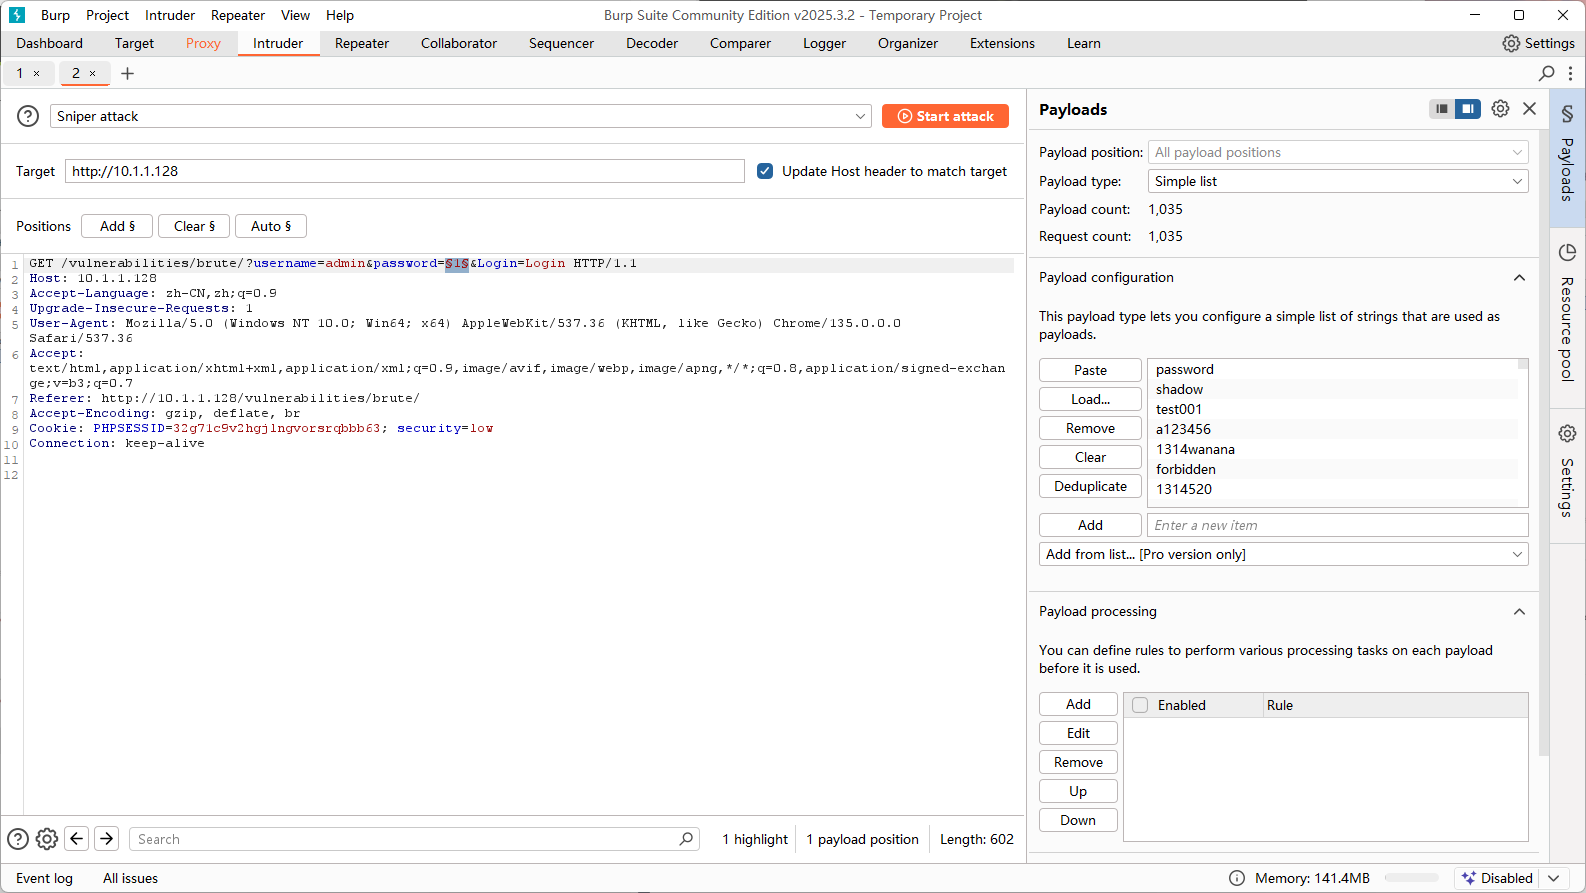Click the search magnifier icon near tabs
Viewport: 1586px width, 893px height.
[x=1546, y=73]
